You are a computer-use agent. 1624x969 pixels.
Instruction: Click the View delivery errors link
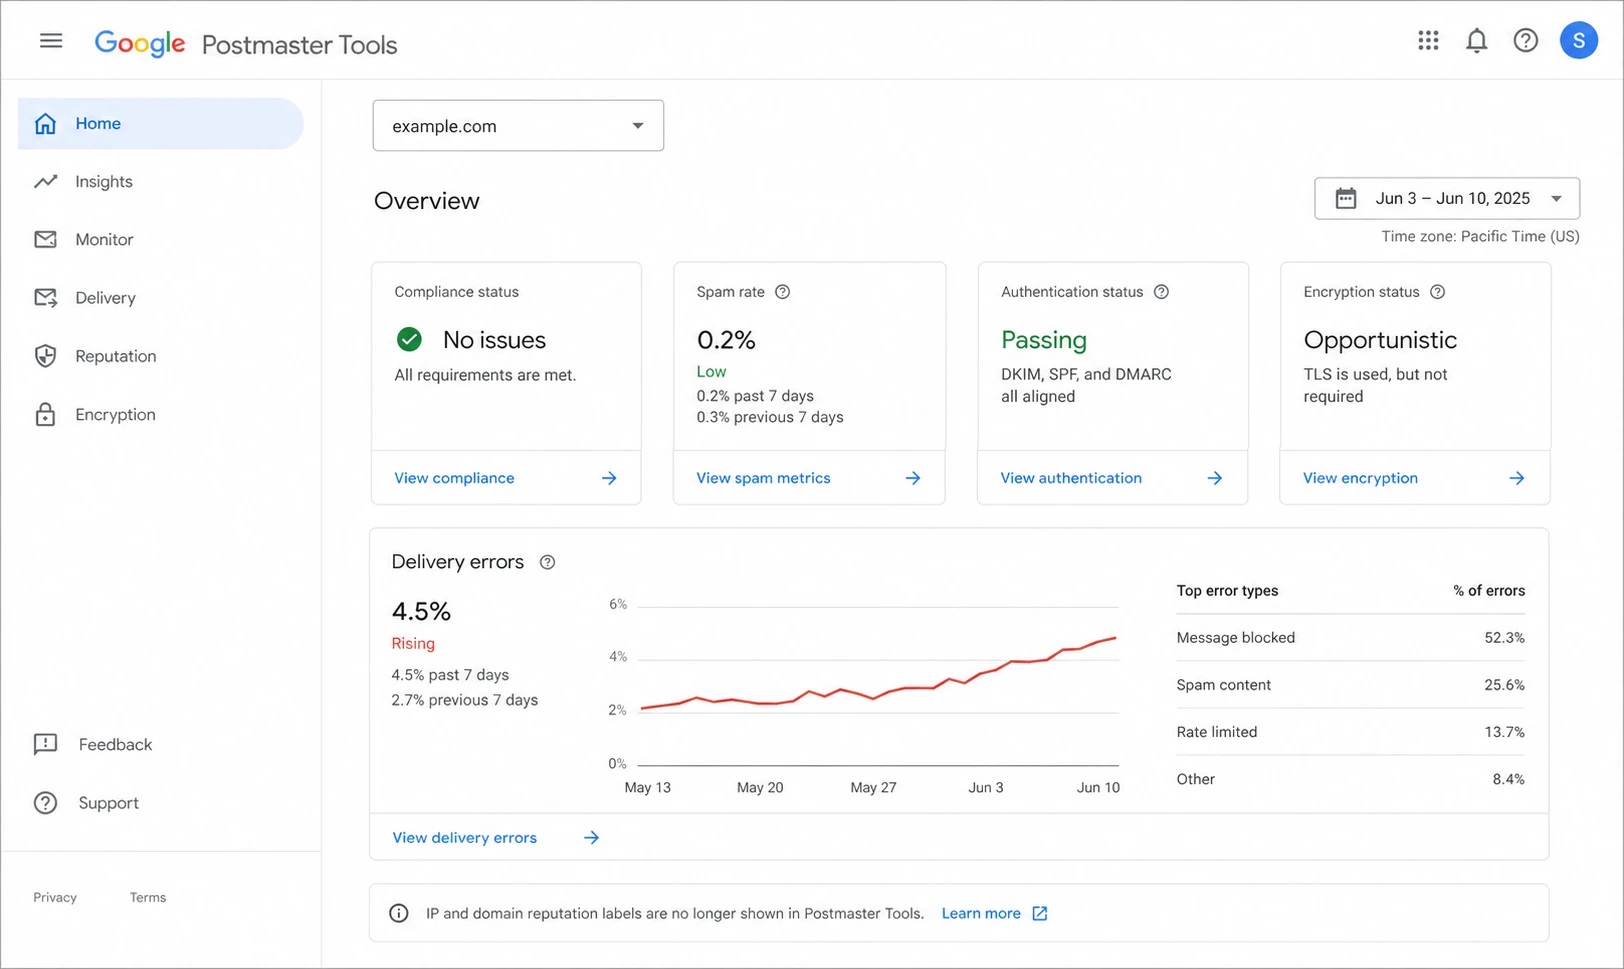click(464, 838)
